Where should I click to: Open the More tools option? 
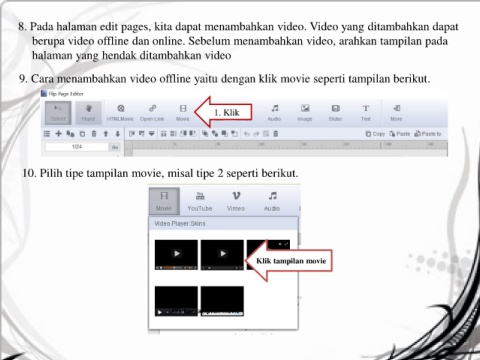point(396,113)
